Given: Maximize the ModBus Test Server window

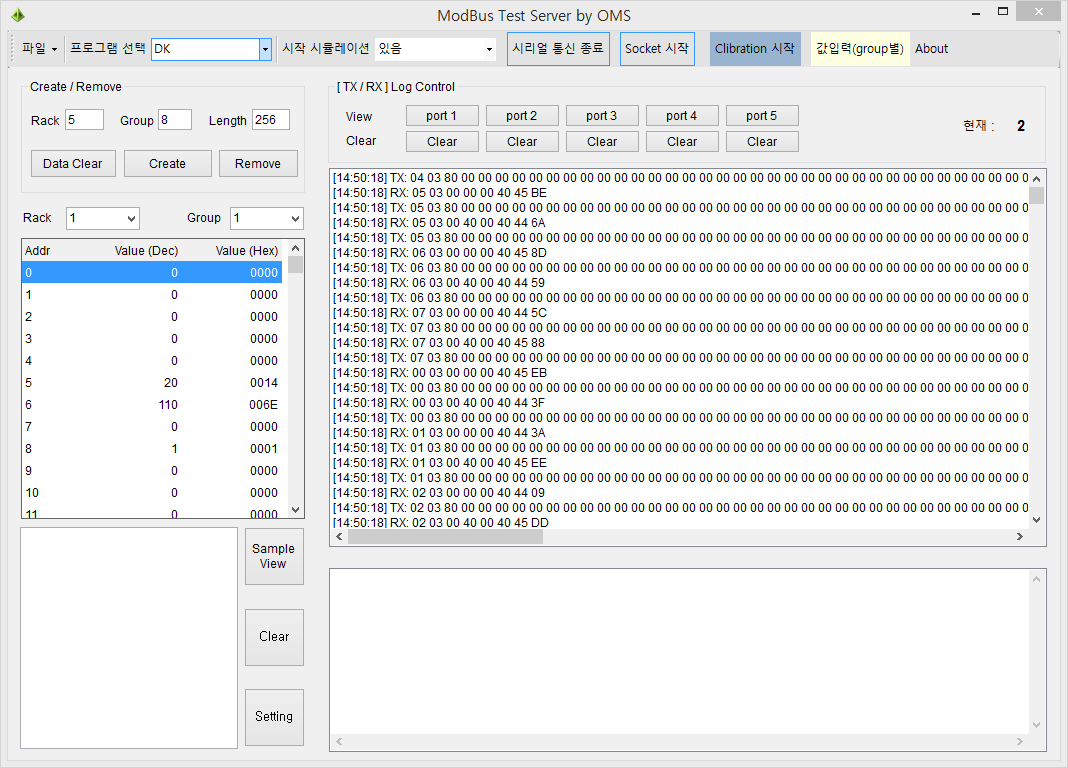Looking at the screenshot, I should [1003, 12].
